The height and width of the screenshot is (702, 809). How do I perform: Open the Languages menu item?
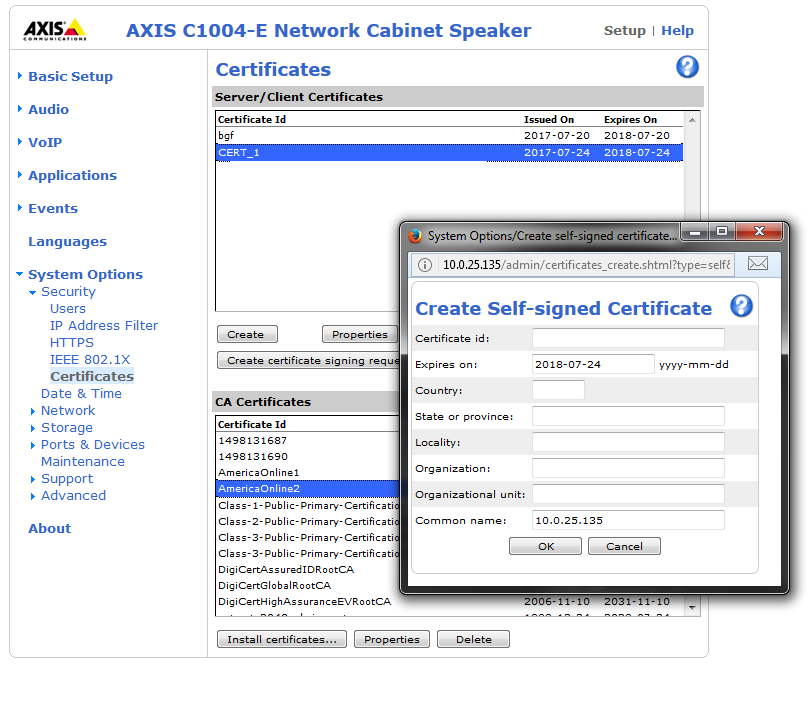click(67, 241)
